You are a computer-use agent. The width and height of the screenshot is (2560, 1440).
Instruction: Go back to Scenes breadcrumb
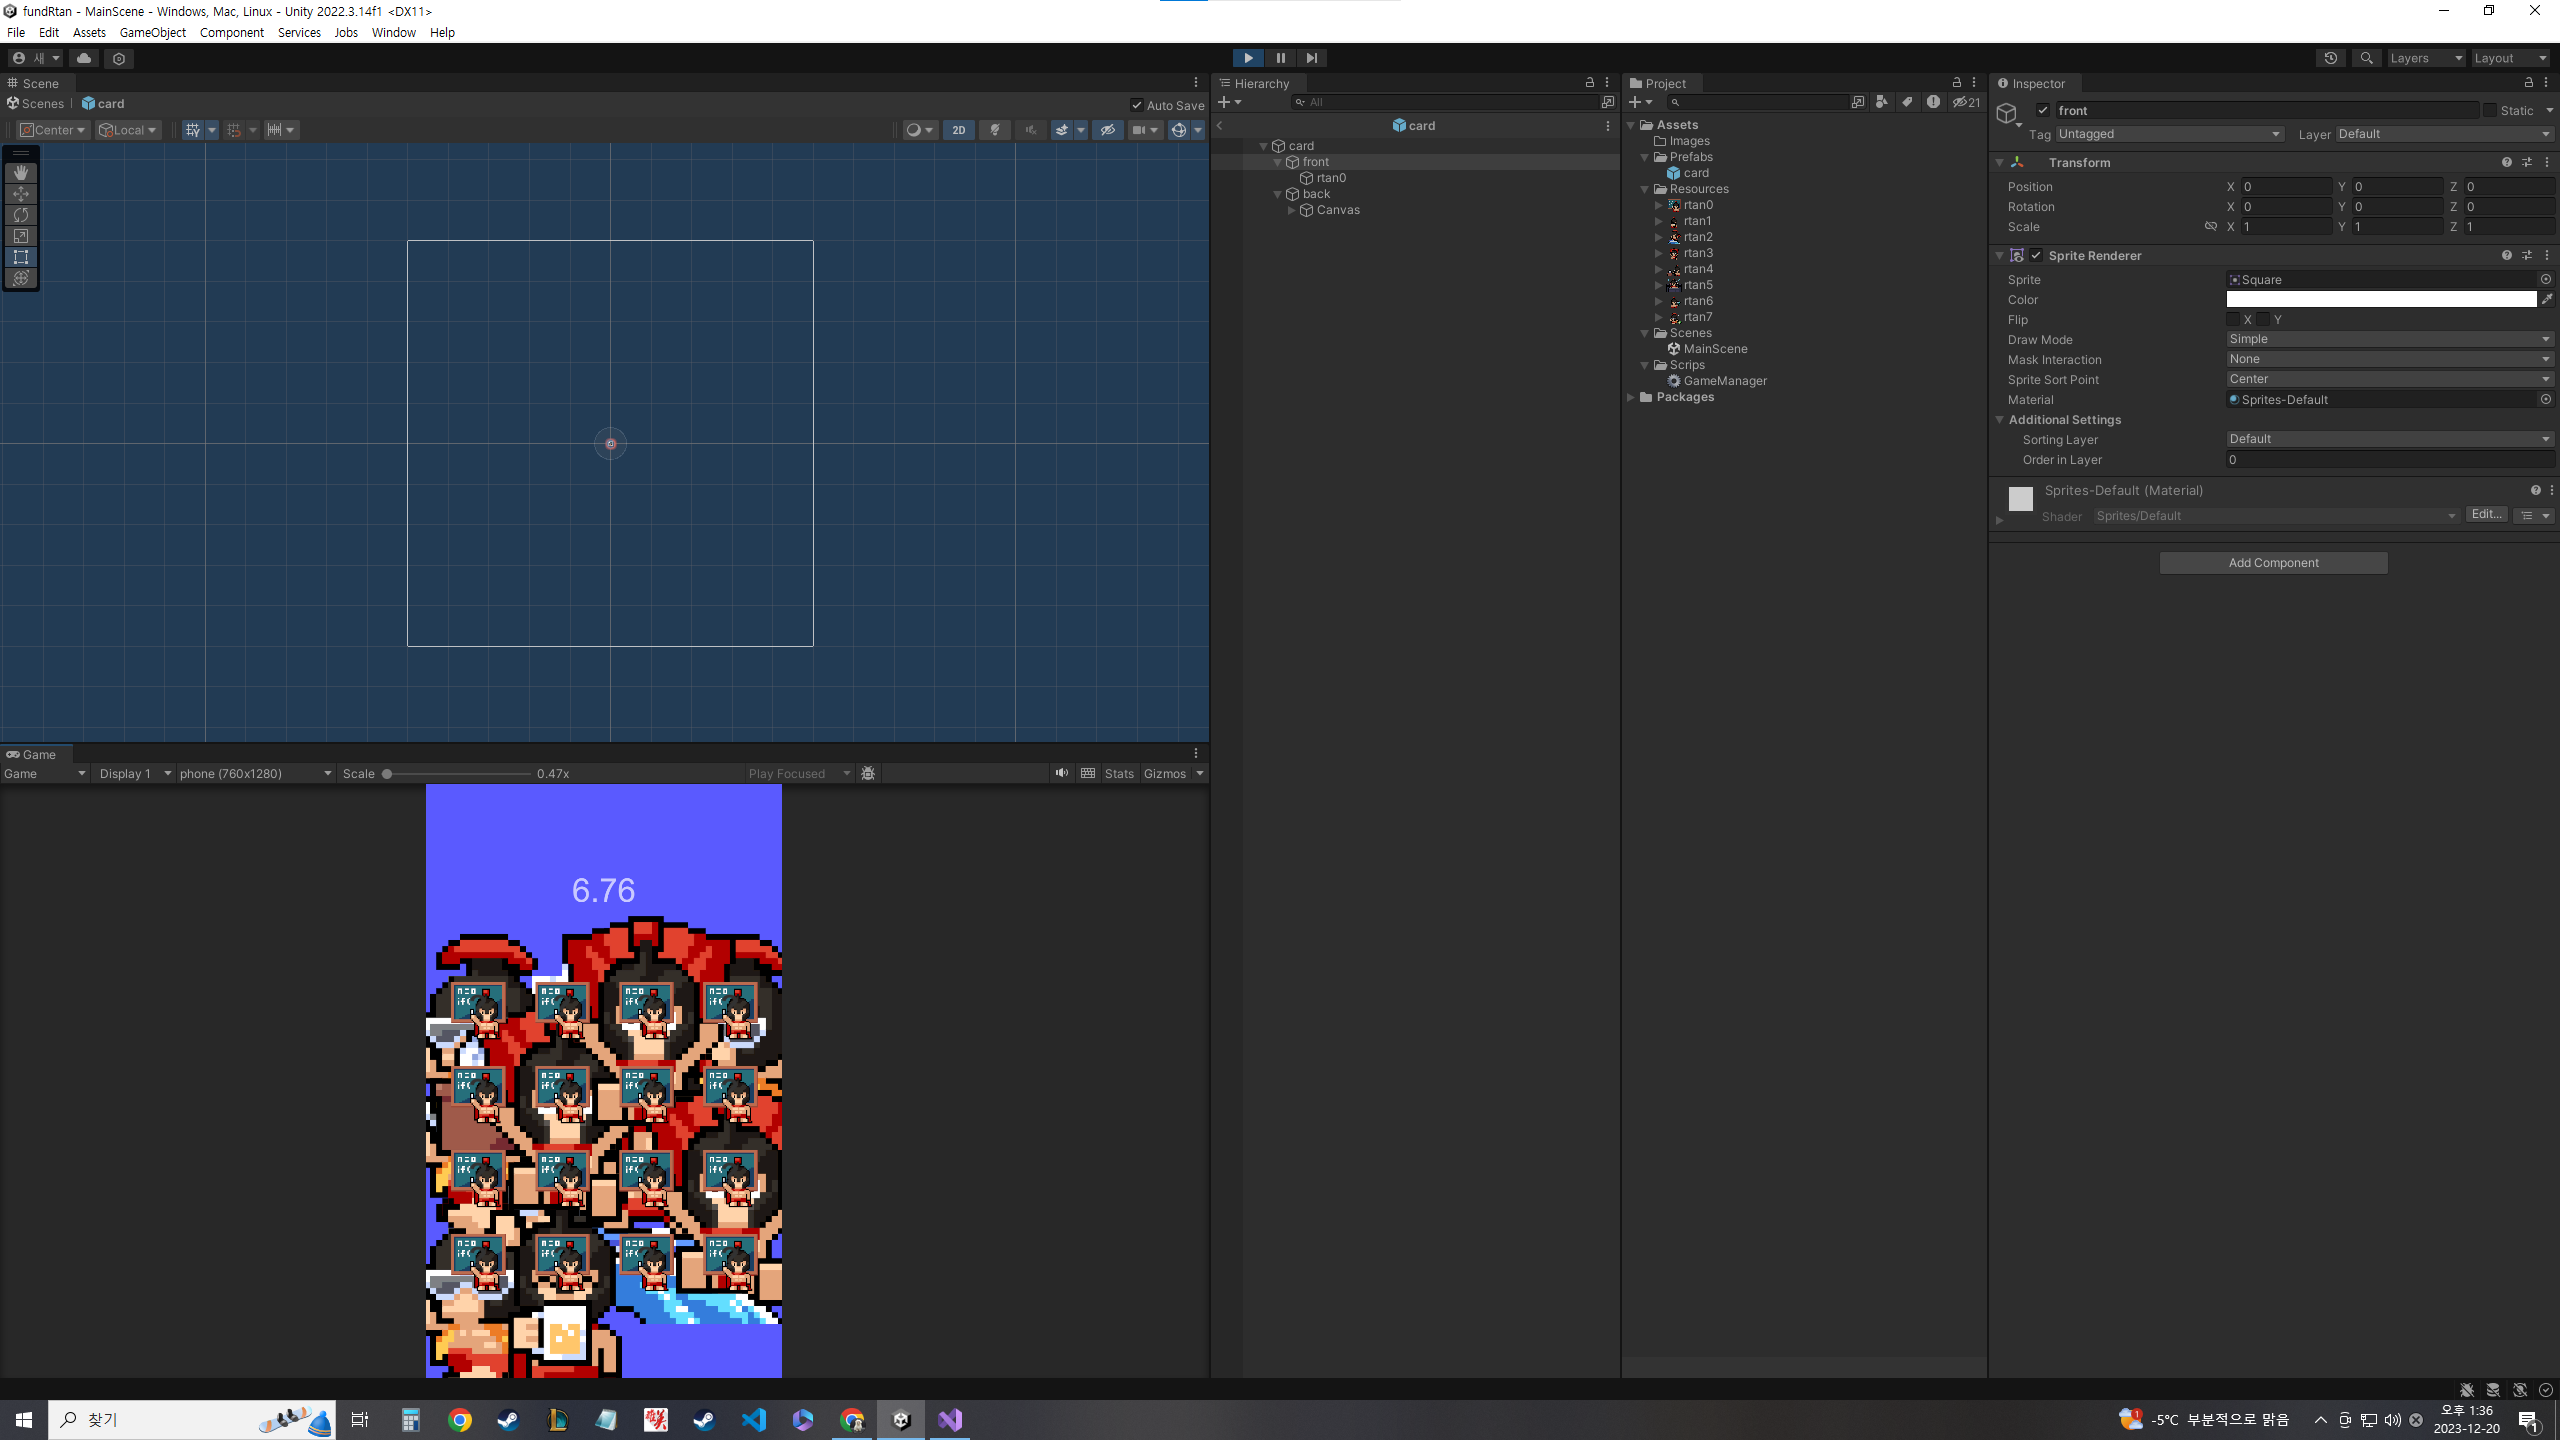tap(36, 103)
